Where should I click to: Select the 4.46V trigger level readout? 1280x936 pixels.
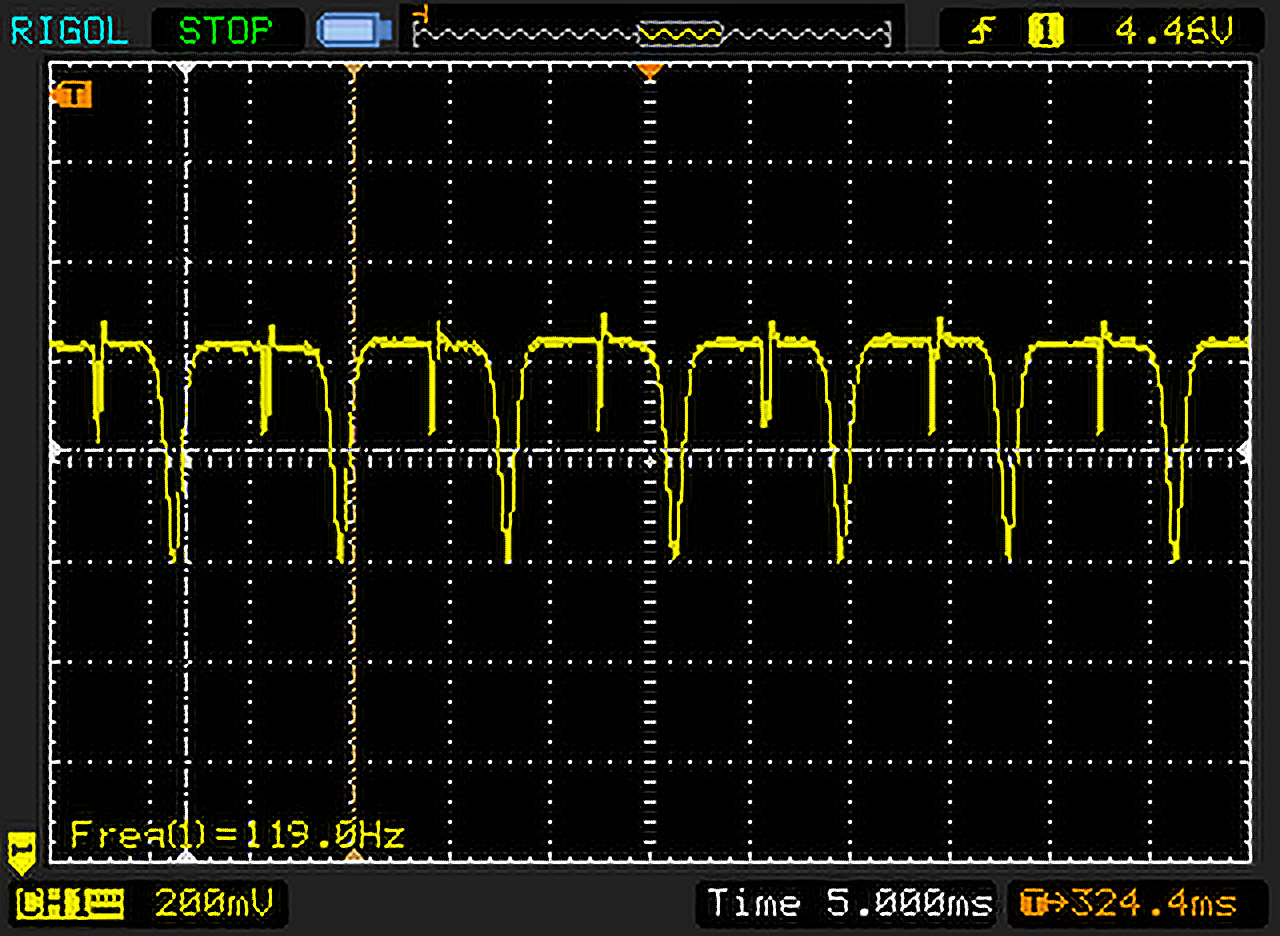1174,32
